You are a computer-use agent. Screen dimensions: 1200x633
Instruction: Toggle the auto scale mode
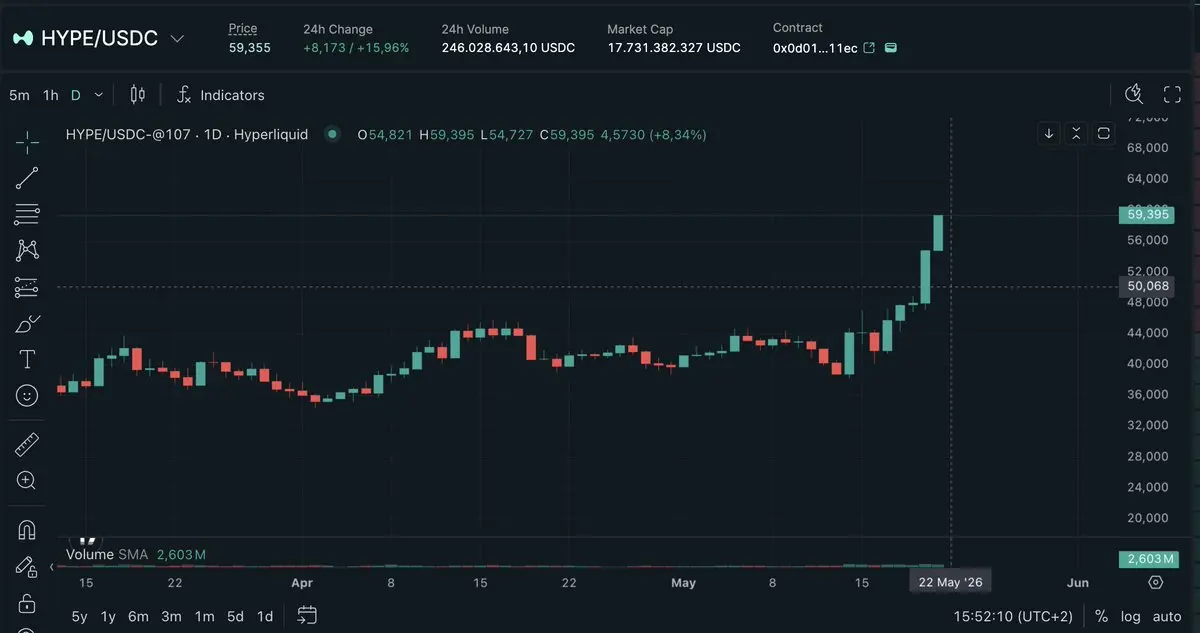pyautogui.click(x=1167, y=616)
